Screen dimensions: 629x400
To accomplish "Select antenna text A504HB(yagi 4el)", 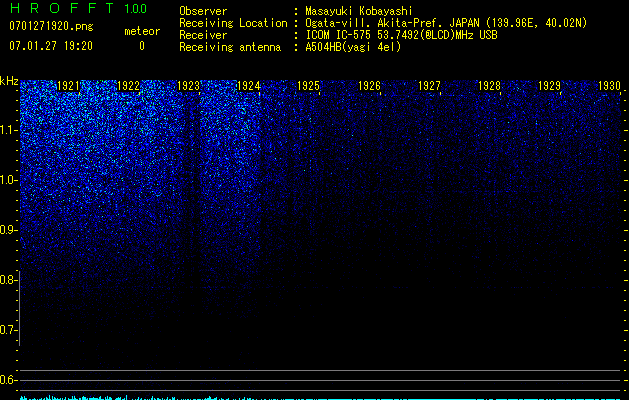I will pos(353,47).
